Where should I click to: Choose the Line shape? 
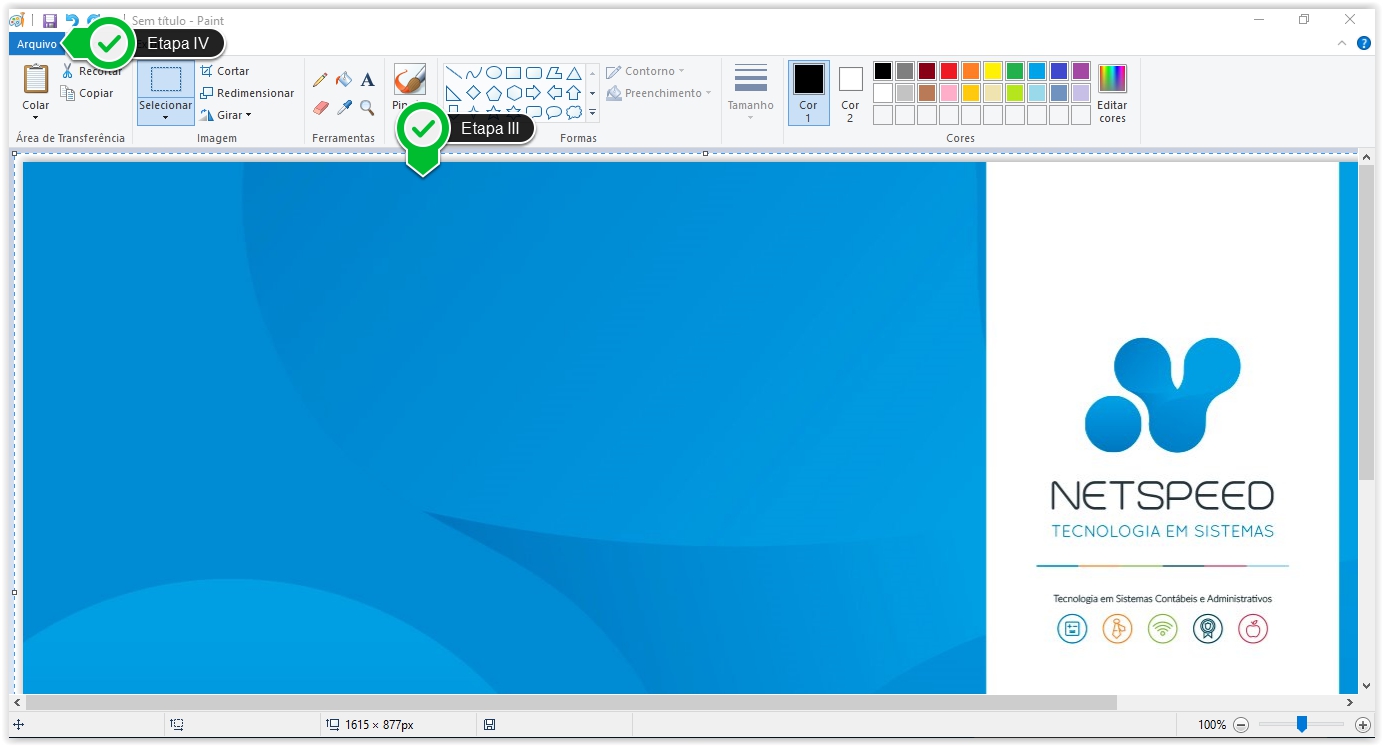[453, 73]
